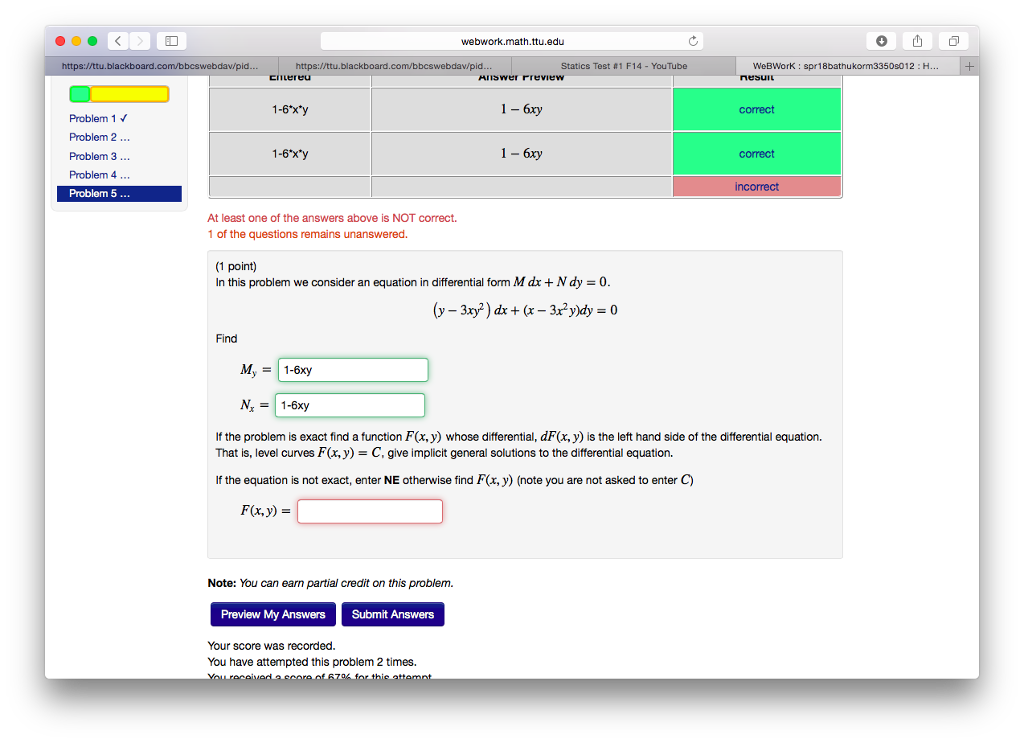Image resolution: width=1024 pixels, height=743 pixels.
Task: Mark Problem 2 by clicking its entry
Action: point(98,137)
